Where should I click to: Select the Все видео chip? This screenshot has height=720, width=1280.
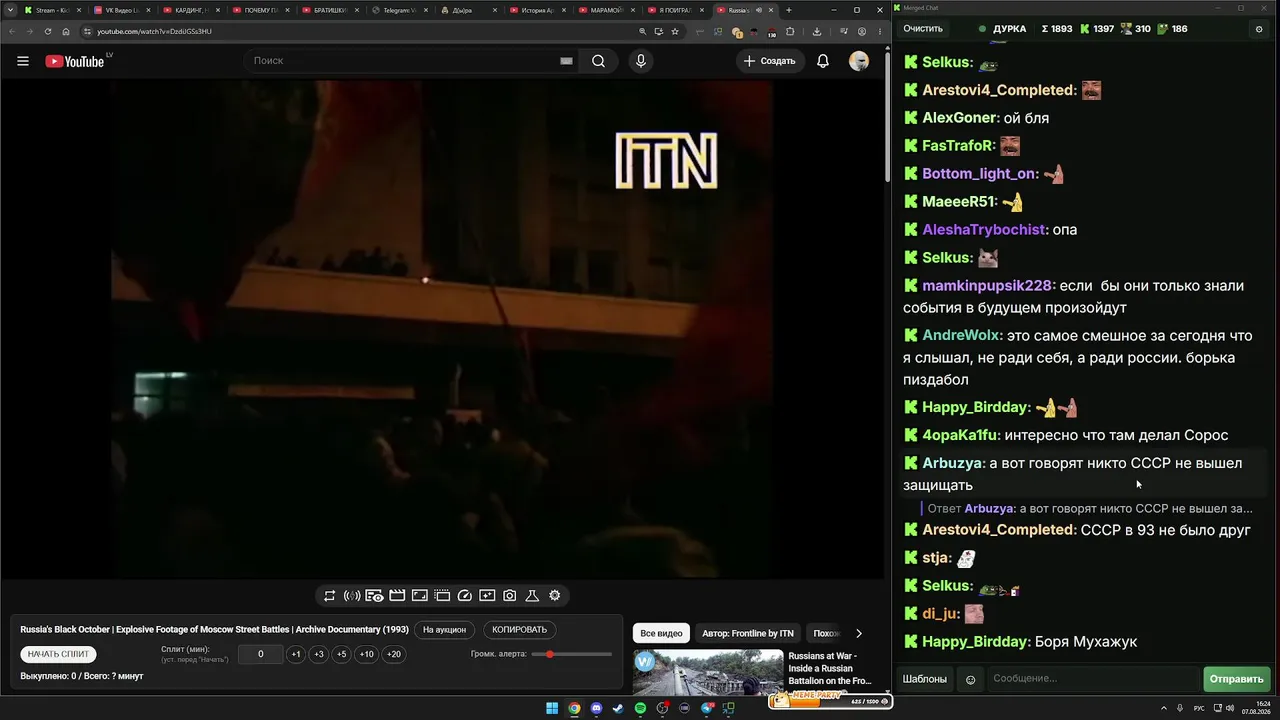(x=661, y=633)
